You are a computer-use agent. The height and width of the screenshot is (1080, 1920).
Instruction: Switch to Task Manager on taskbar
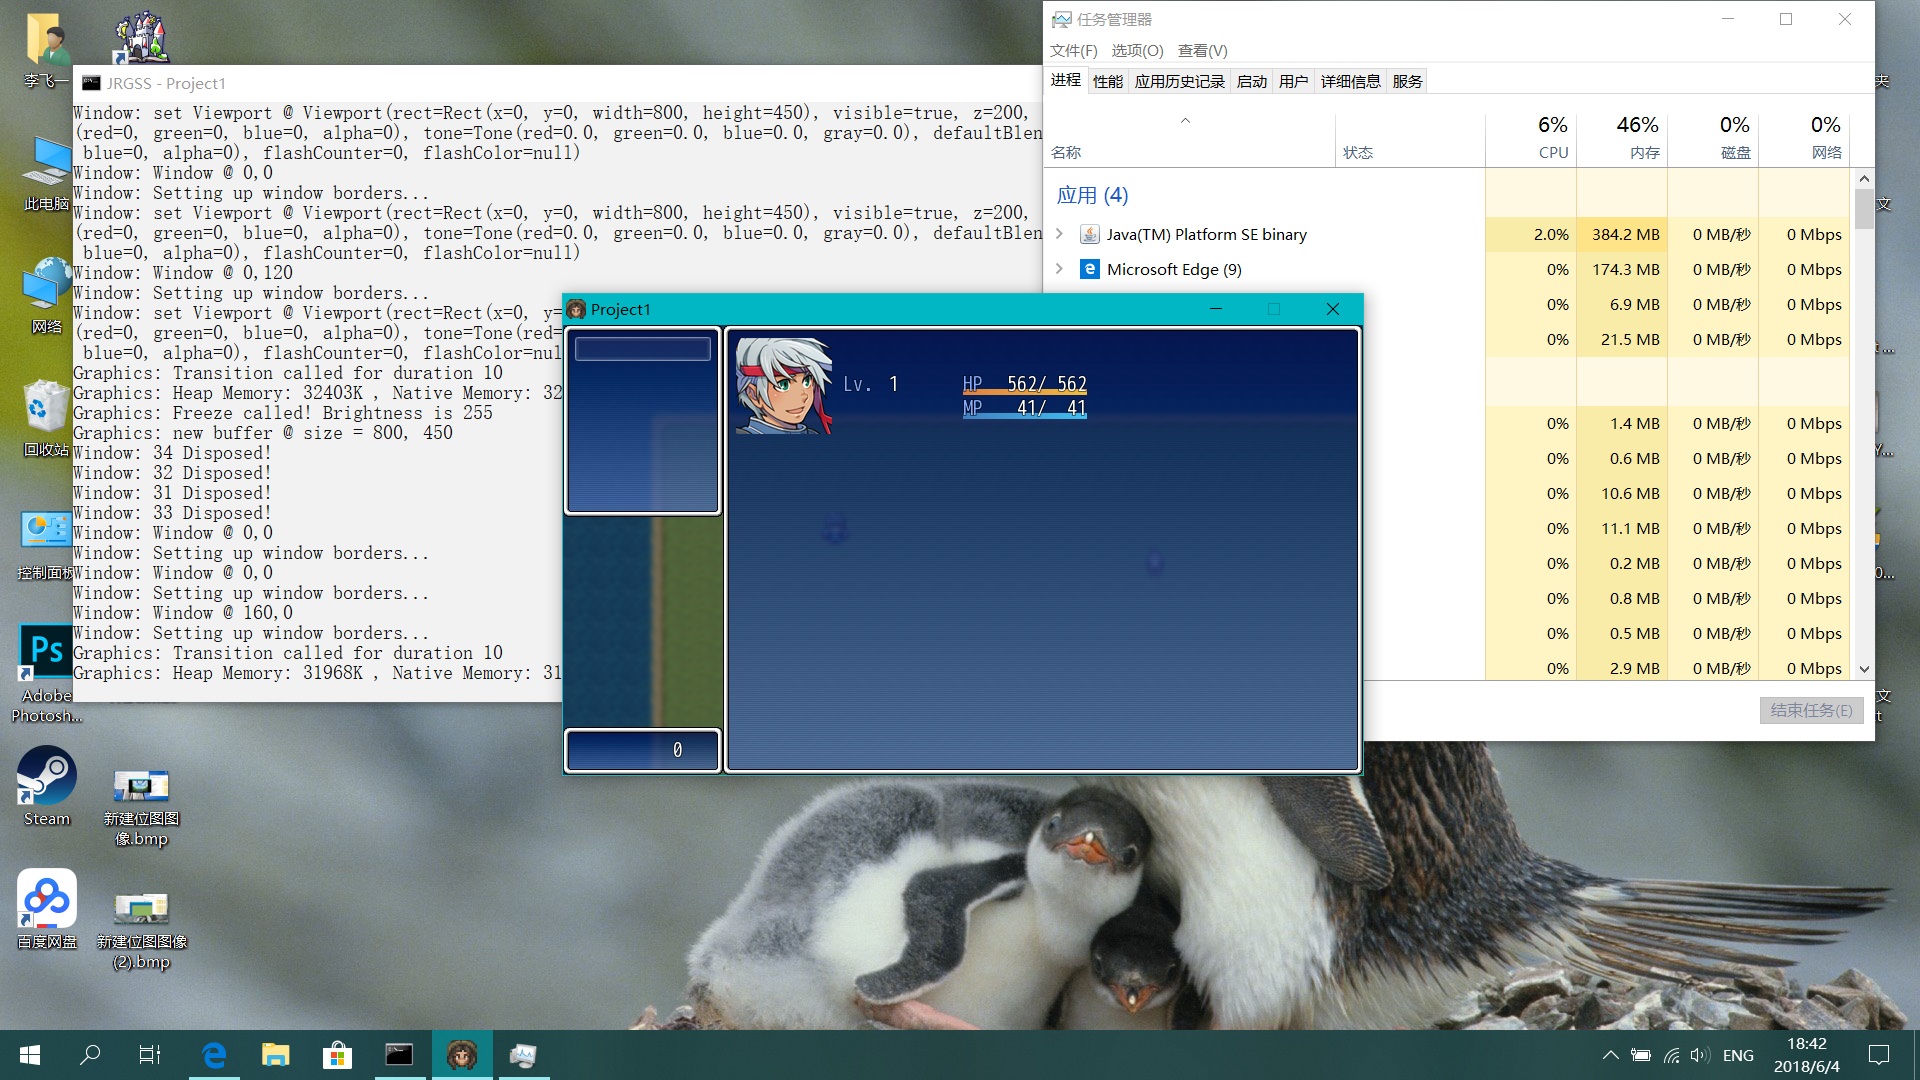click(523, 1055)
